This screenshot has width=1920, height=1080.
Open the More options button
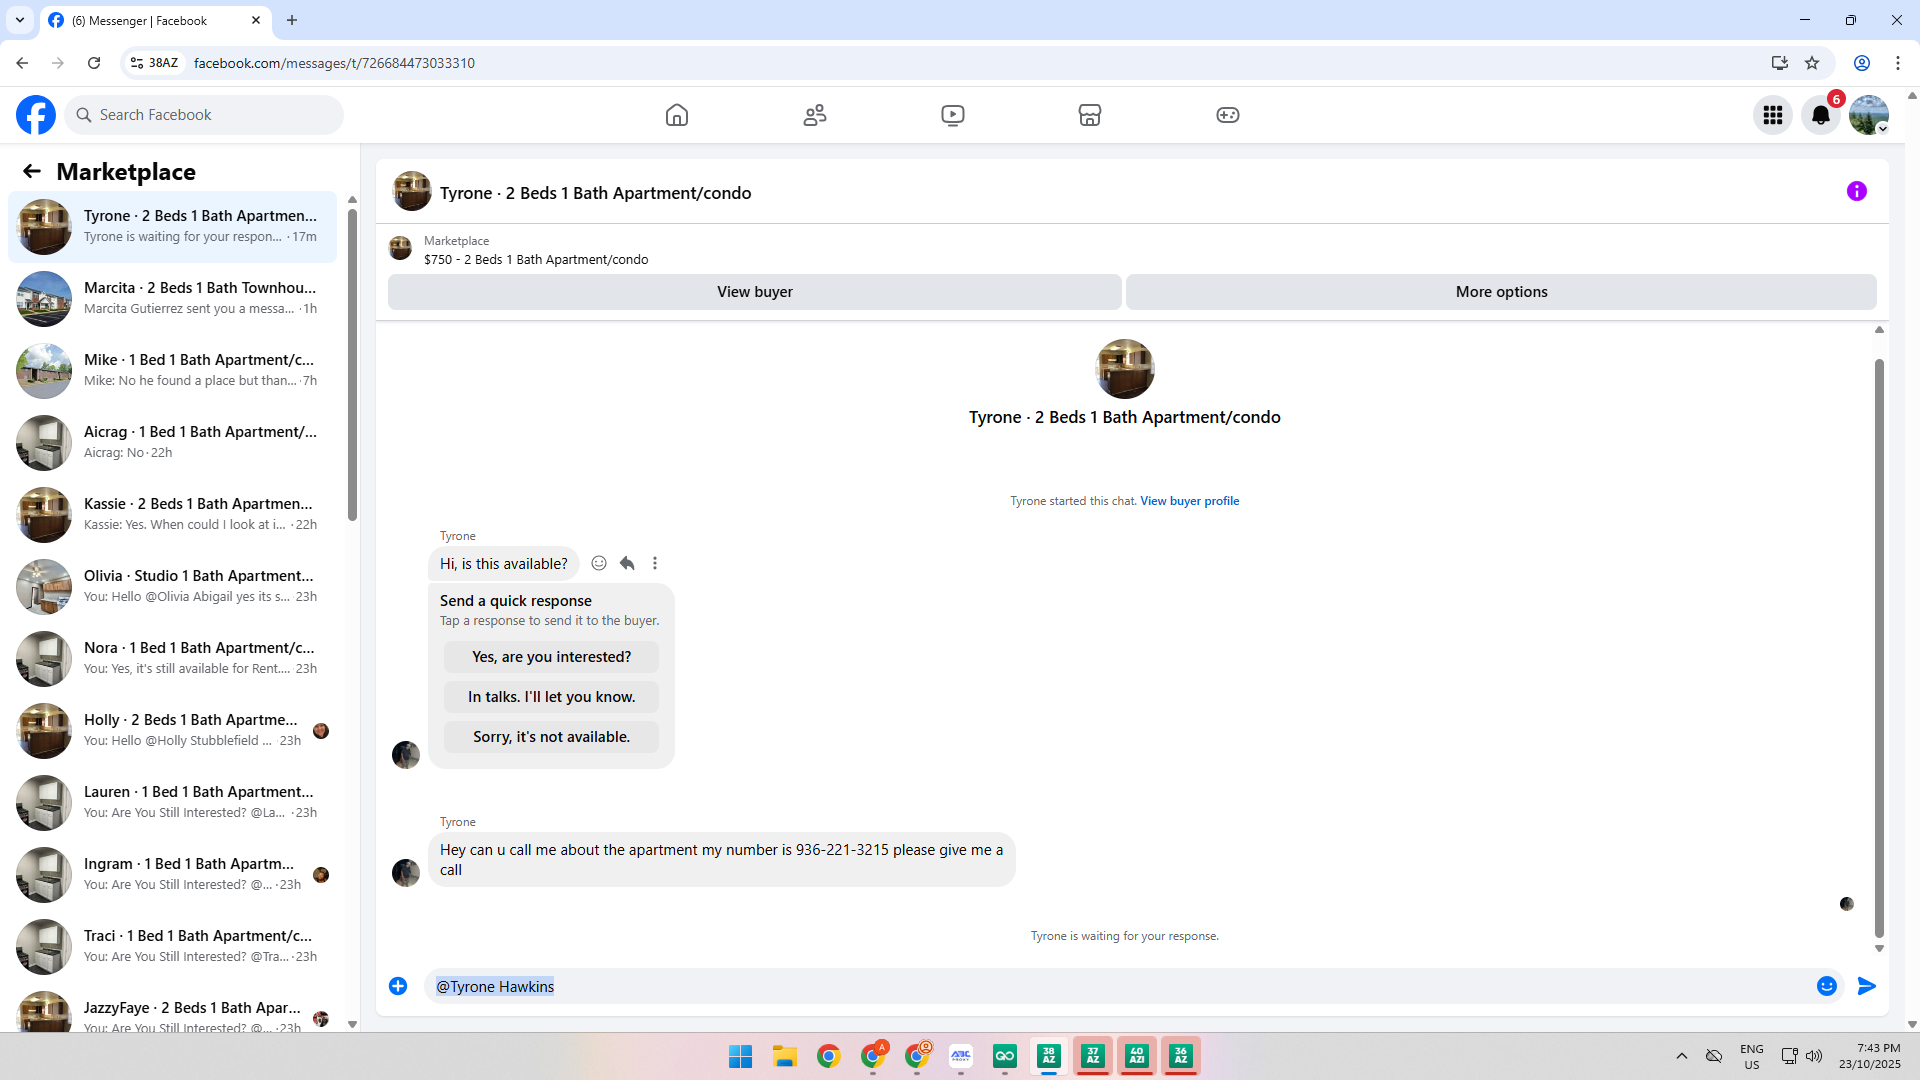1501,292
